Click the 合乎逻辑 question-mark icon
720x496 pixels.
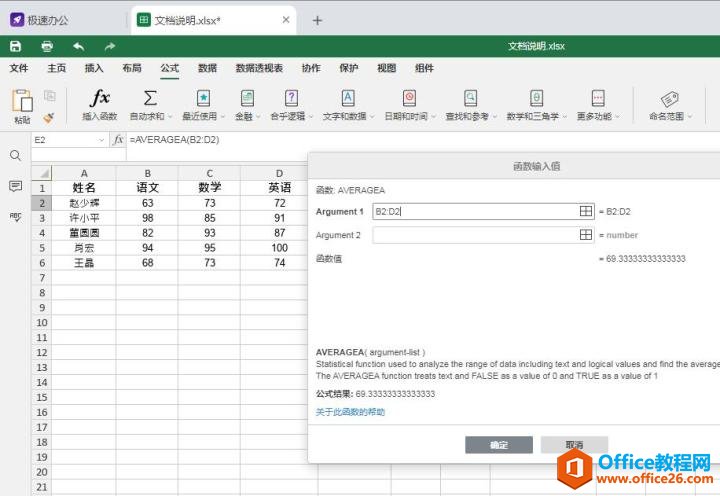(291, 98)
